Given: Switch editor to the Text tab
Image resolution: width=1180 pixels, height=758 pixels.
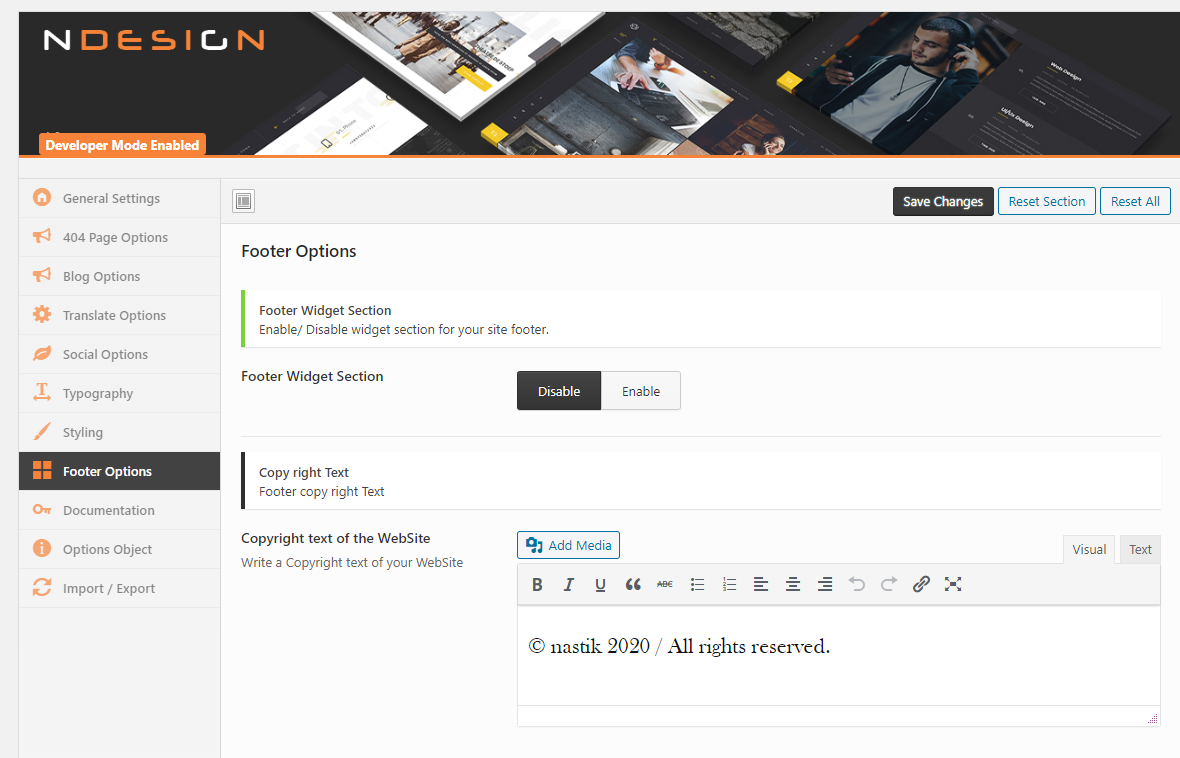Looking at the screenshot, I should tap(1140, 549).
